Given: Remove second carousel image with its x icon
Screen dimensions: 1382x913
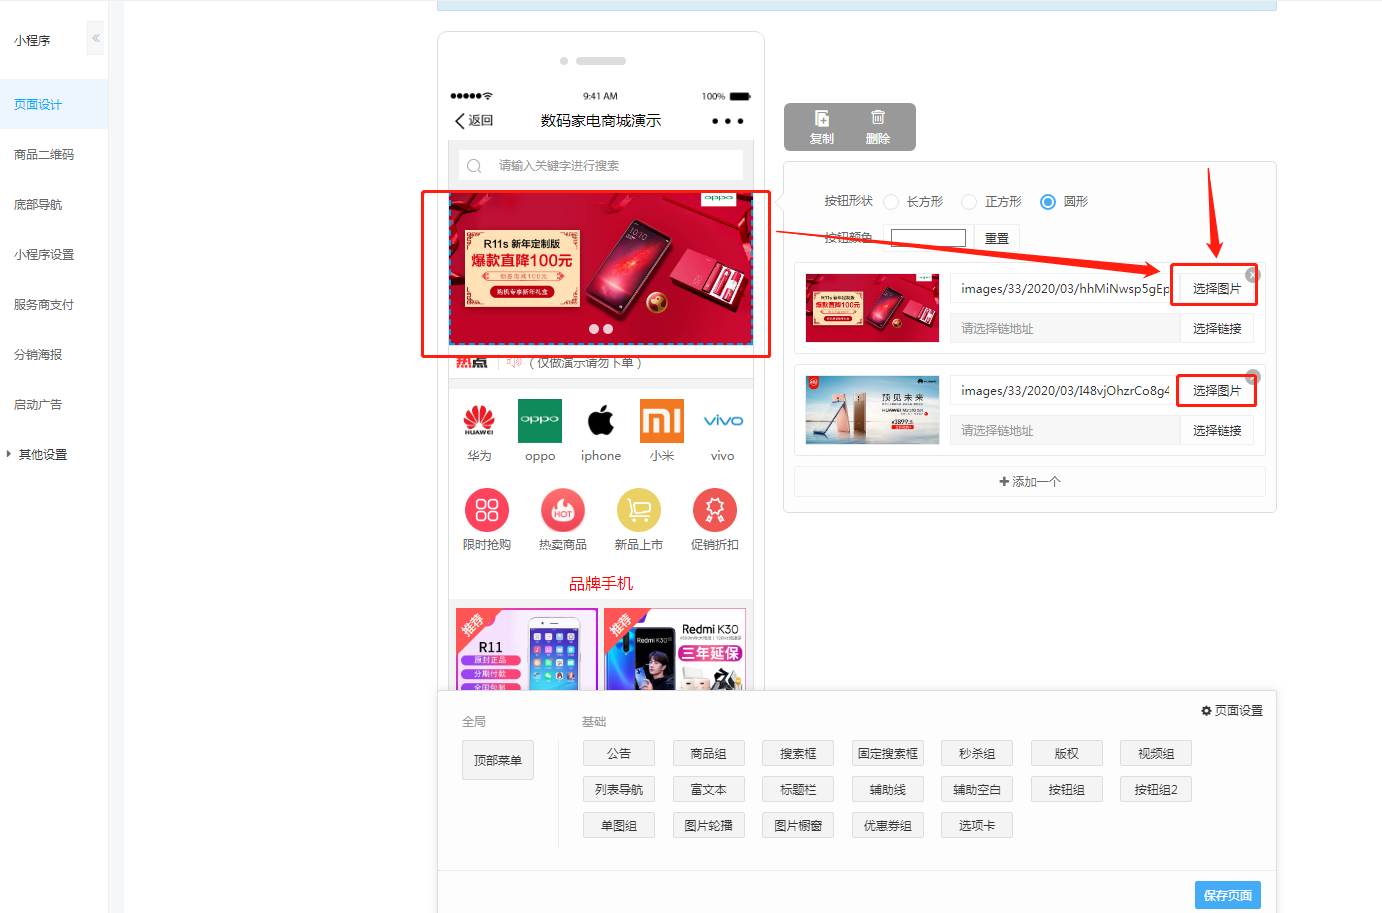Looking at the screenshot, I should tap(1253, 377).
